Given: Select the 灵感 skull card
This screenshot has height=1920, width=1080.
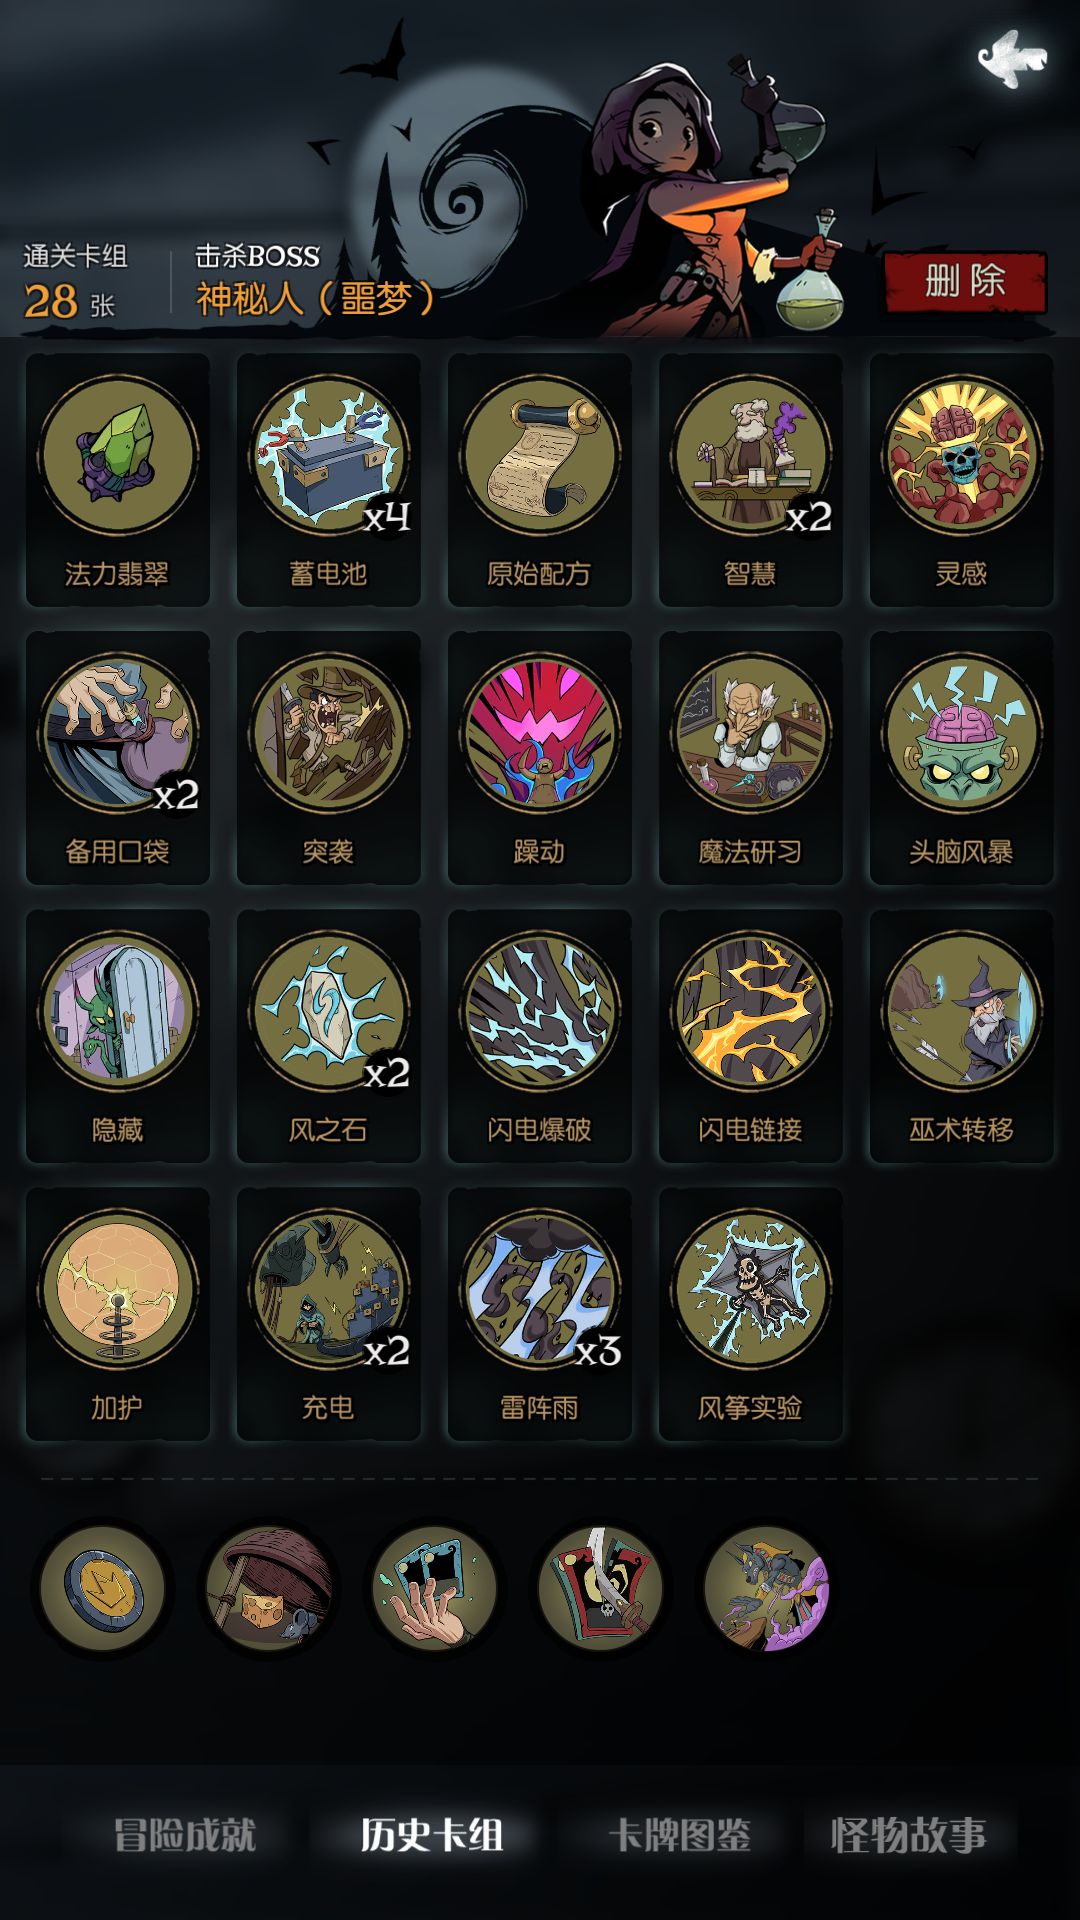Looking at the screenshot, I should 962,480.
